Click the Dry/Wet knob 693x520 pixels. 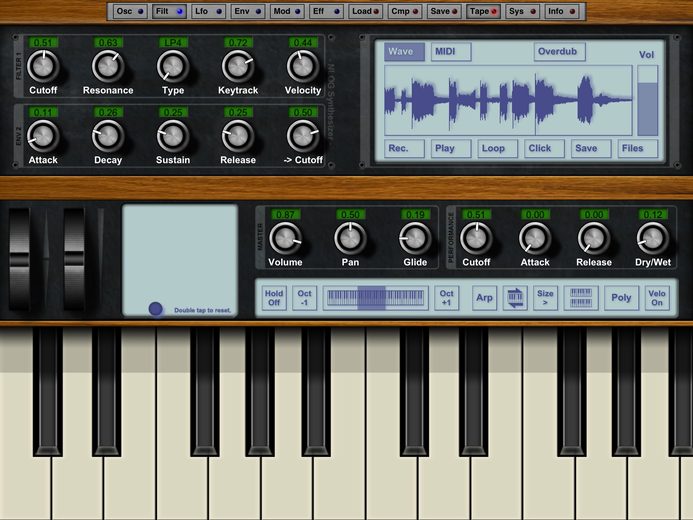pyautogui.click(x=652, y=239)
